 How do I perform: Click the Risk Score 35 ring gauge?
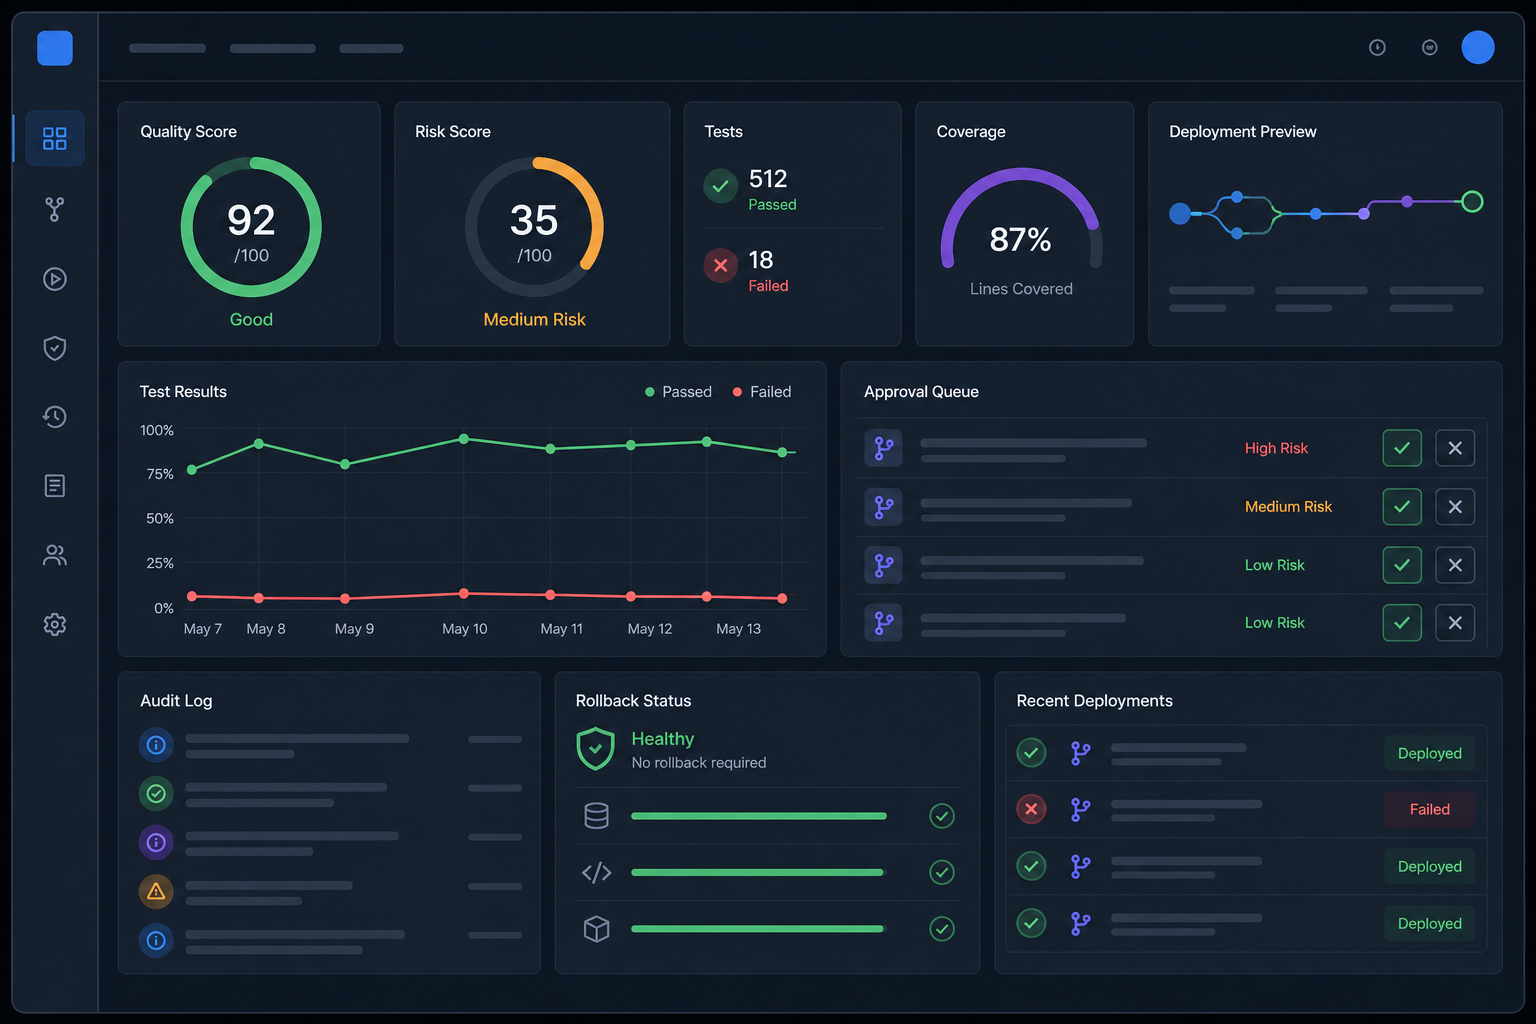(x=534, y=227)
